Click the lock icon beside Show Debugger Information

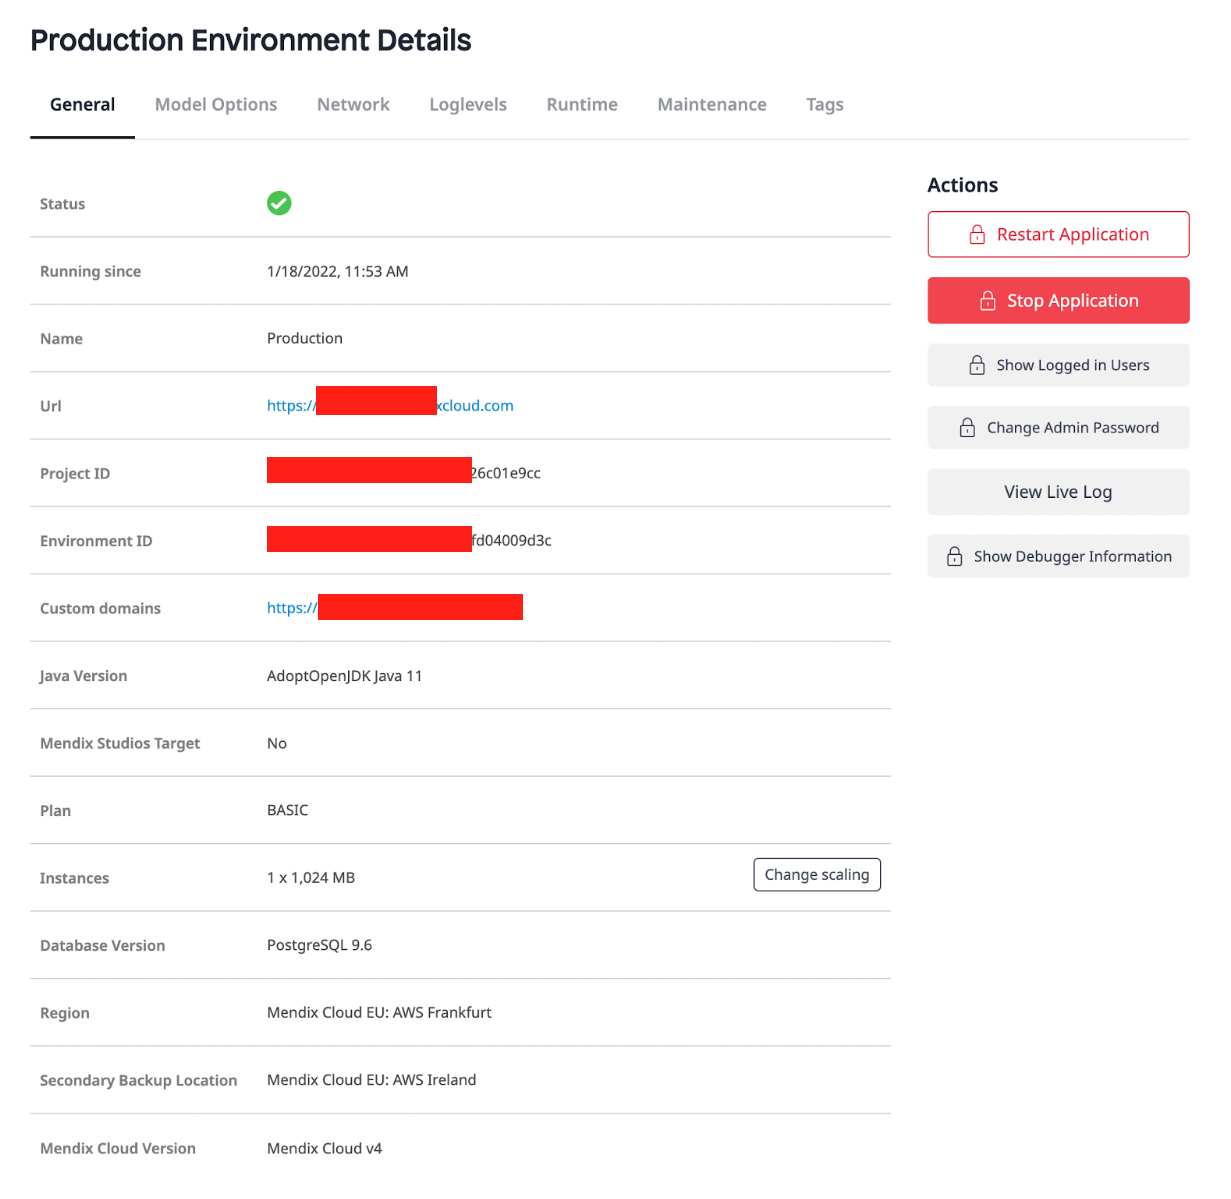pyautogui.click(x=955, y=556)
